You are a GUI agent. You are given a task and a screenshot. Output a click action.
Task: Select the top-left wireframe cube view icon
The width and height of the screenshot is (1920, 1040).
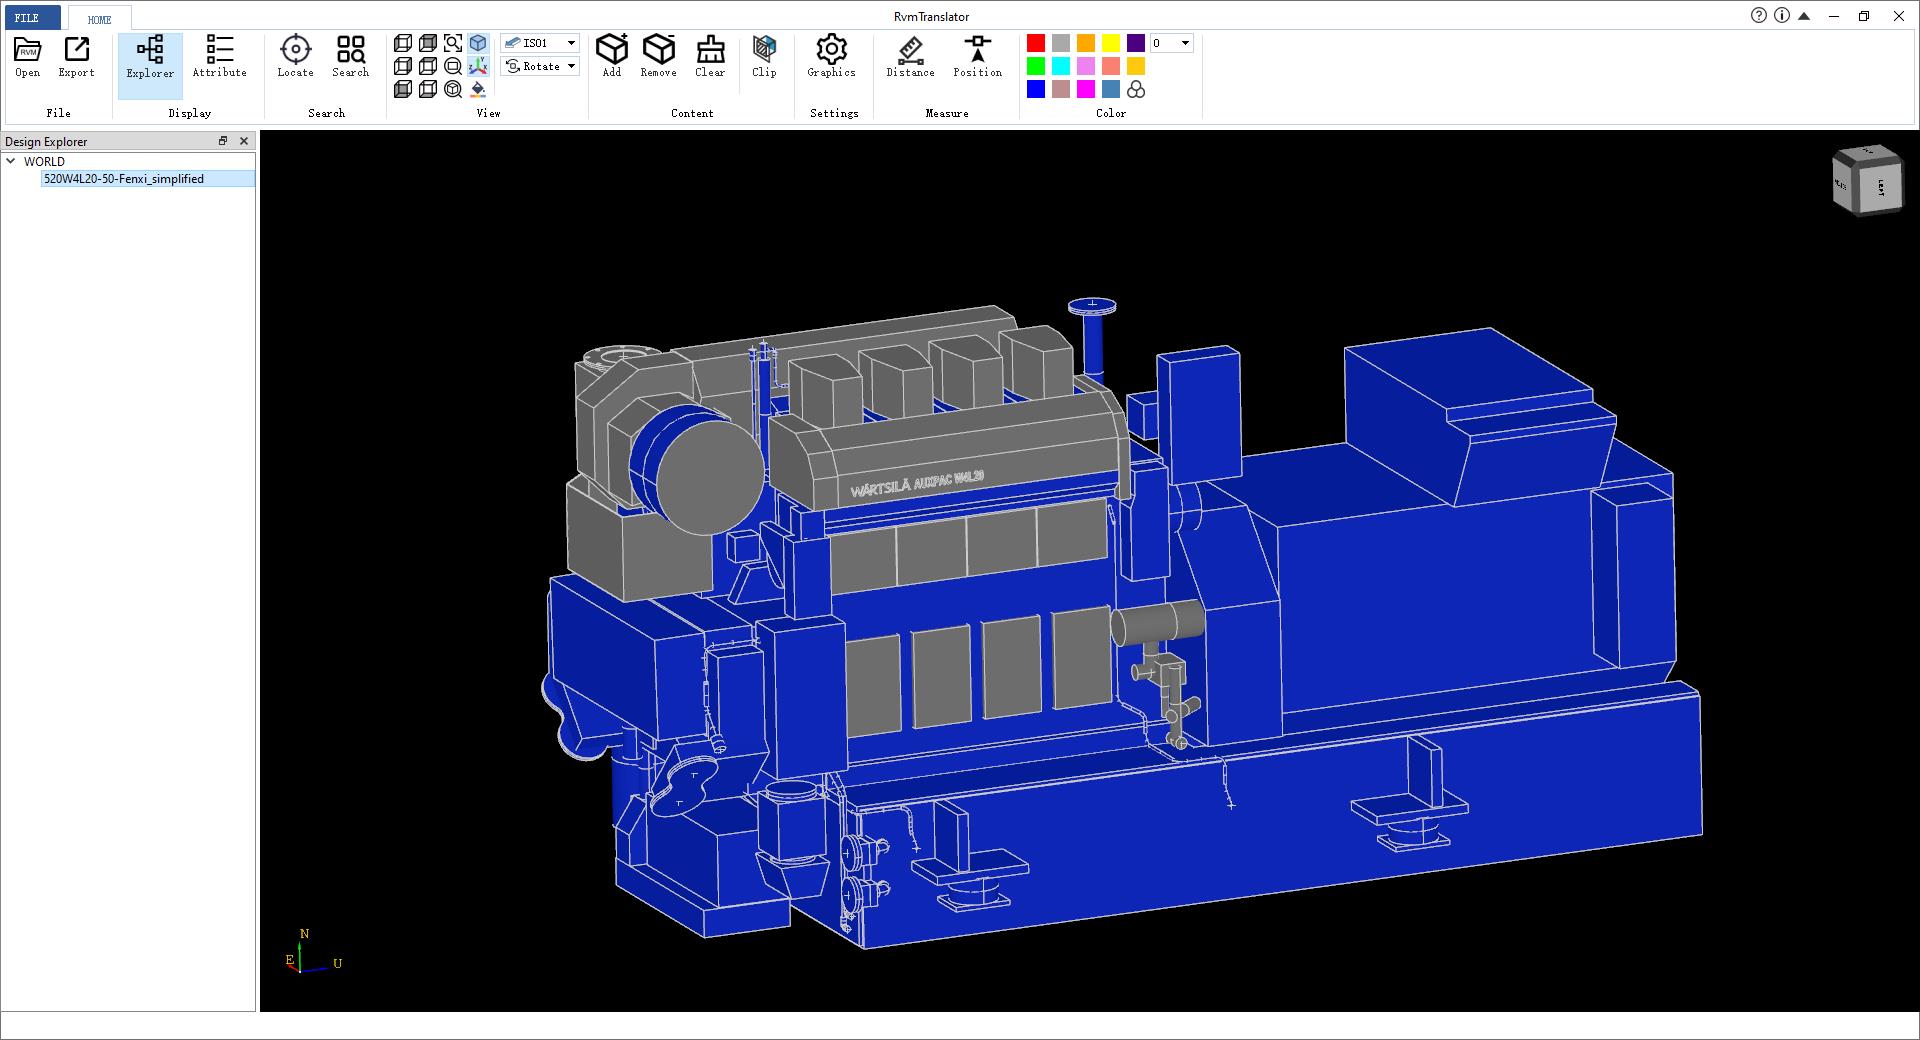[x=403, y=43]
